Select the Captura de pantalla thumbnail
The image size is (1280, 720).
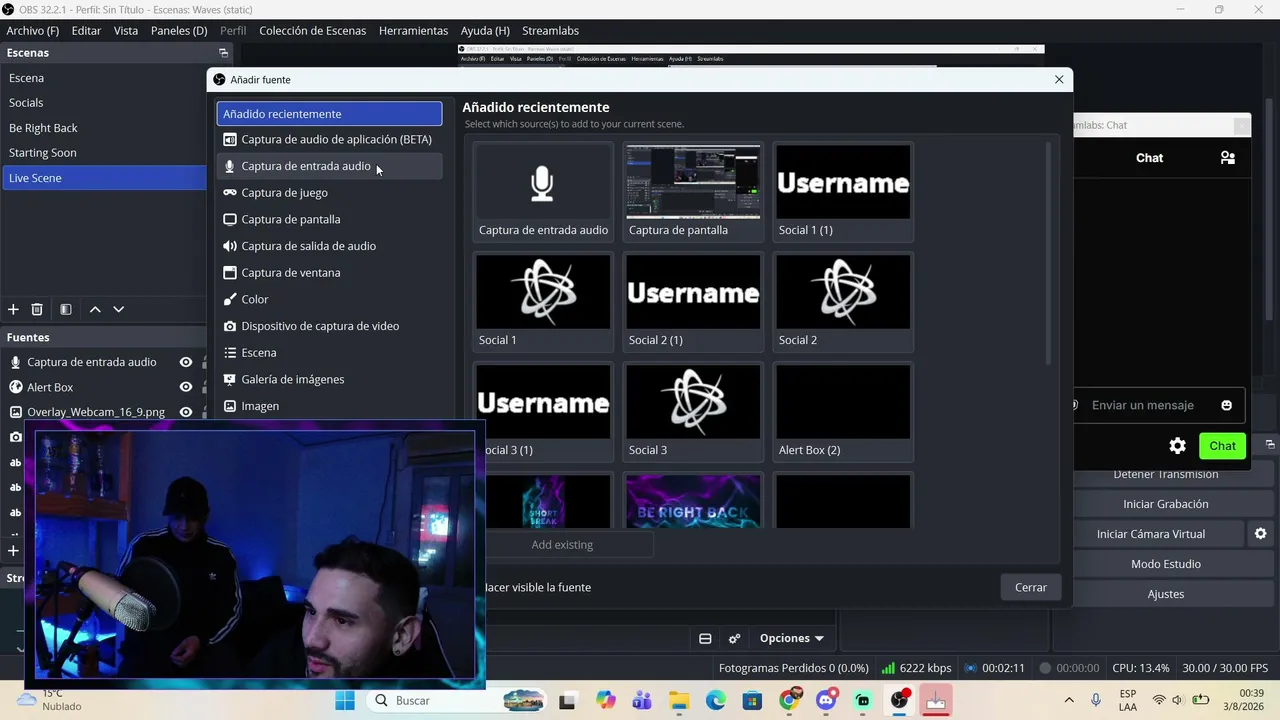click(693, 191)
